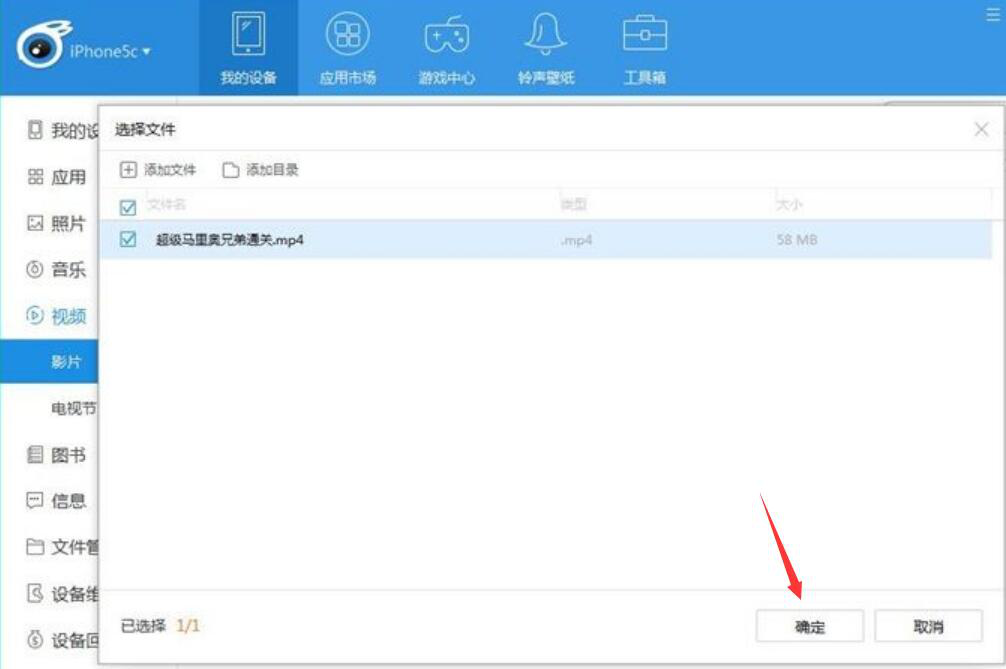Click the shield icon in sidebar
The image size is (1006, 669).
(35, 593)
